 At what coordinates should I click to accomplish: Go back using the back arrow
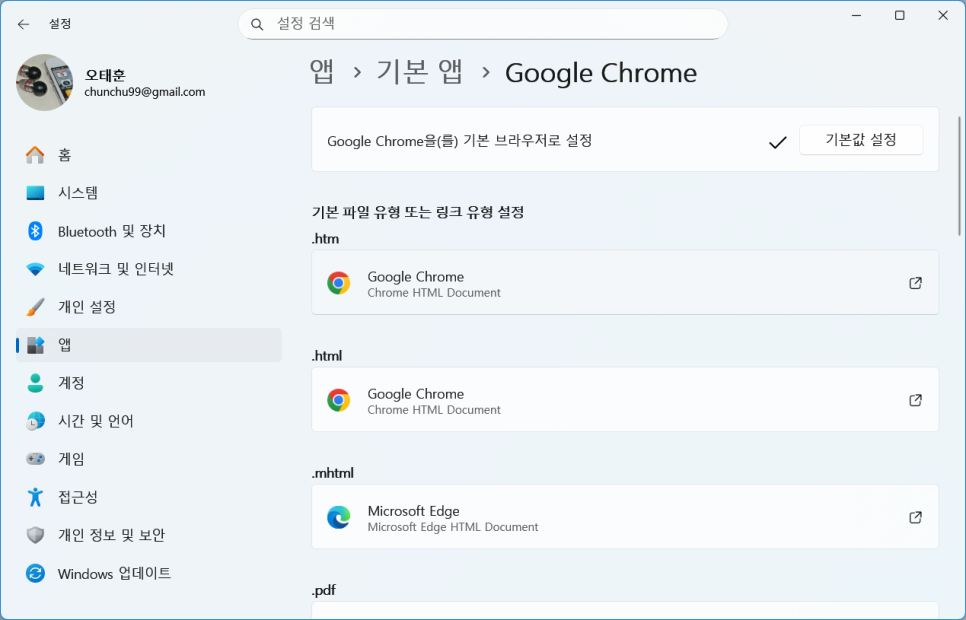(23, 24)
